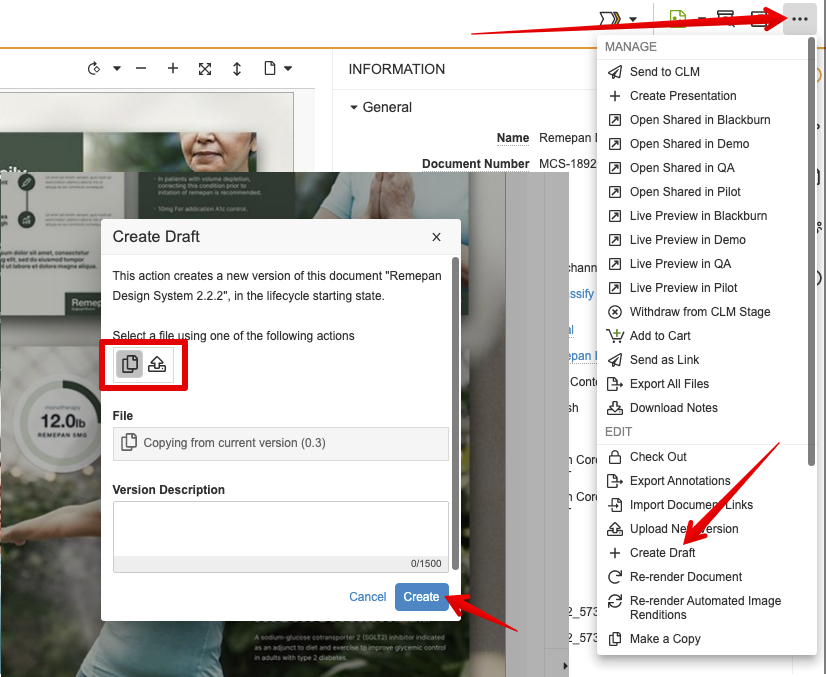This screenshot has width=826, height=677.
Task: Click the zoom in plus icon
Action: pyautogui.click(x=173, y=69)
